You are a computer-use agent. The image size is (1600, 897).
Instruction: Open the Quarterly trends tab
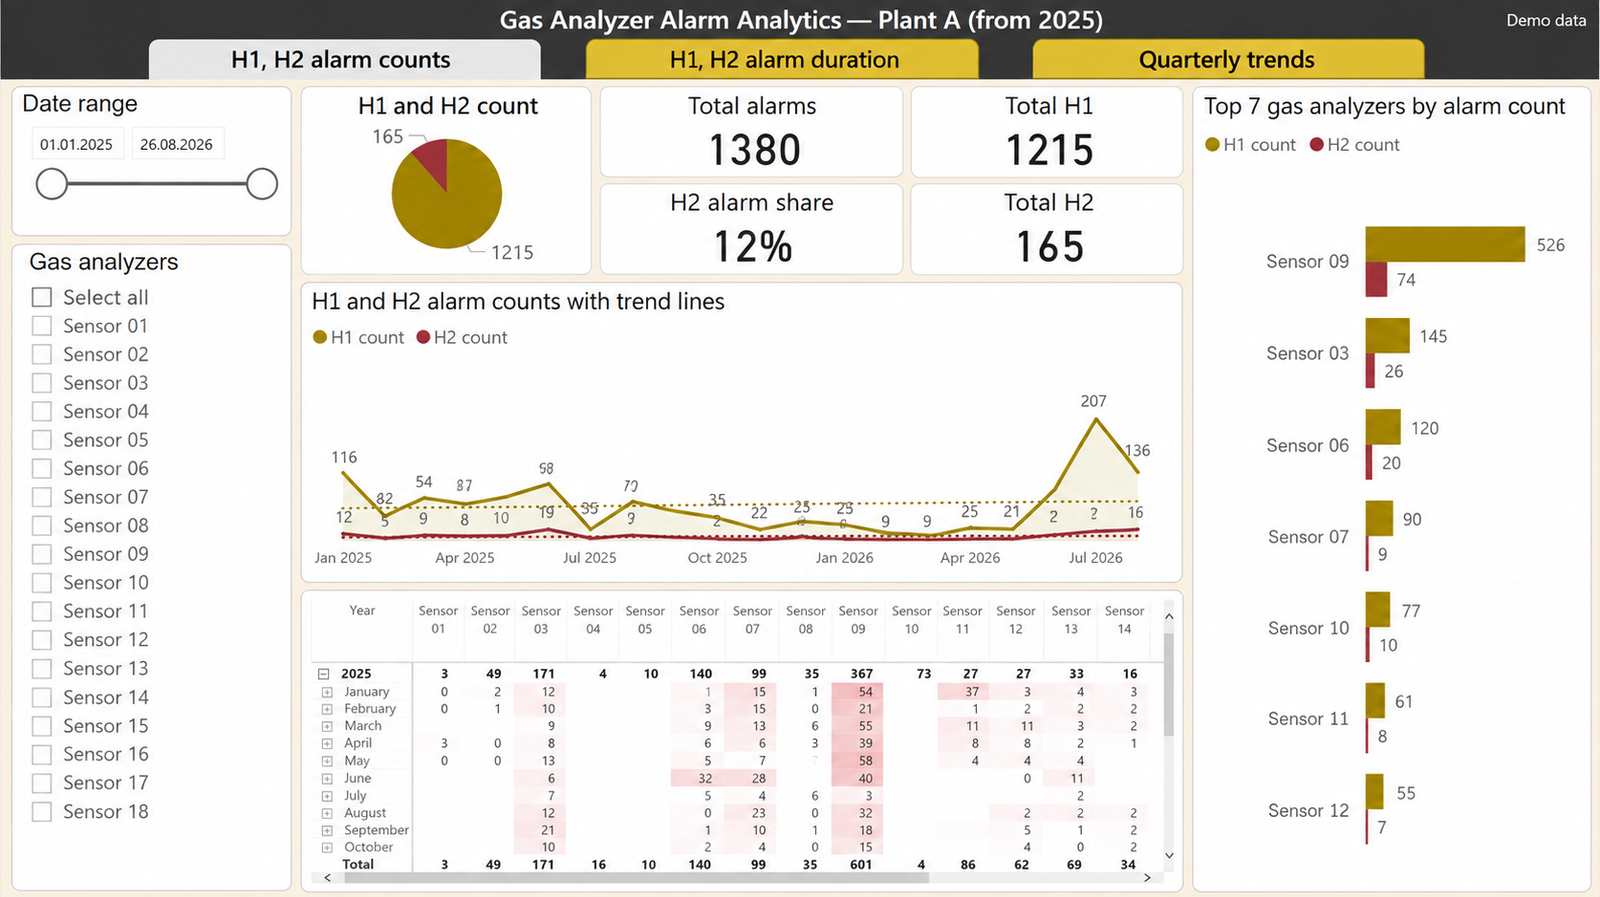point(1228,59)
